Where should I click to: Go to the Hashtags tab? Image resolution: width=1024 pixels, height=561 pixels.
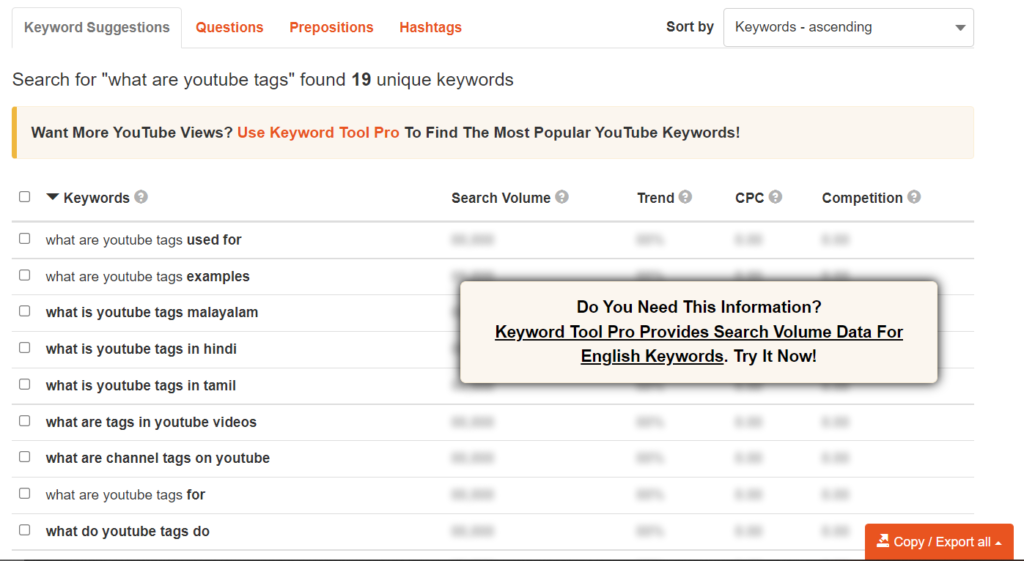point(430,27)
